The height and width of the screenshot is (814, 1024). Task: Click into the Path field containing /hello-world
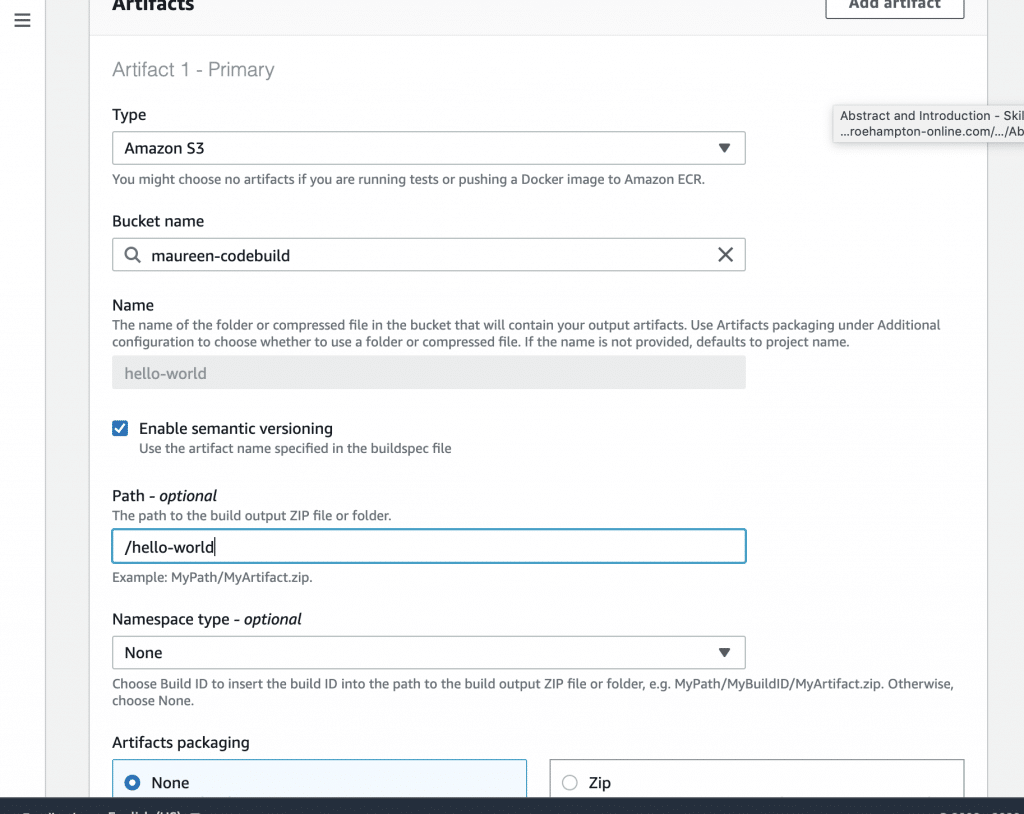[x=428, y=546]
